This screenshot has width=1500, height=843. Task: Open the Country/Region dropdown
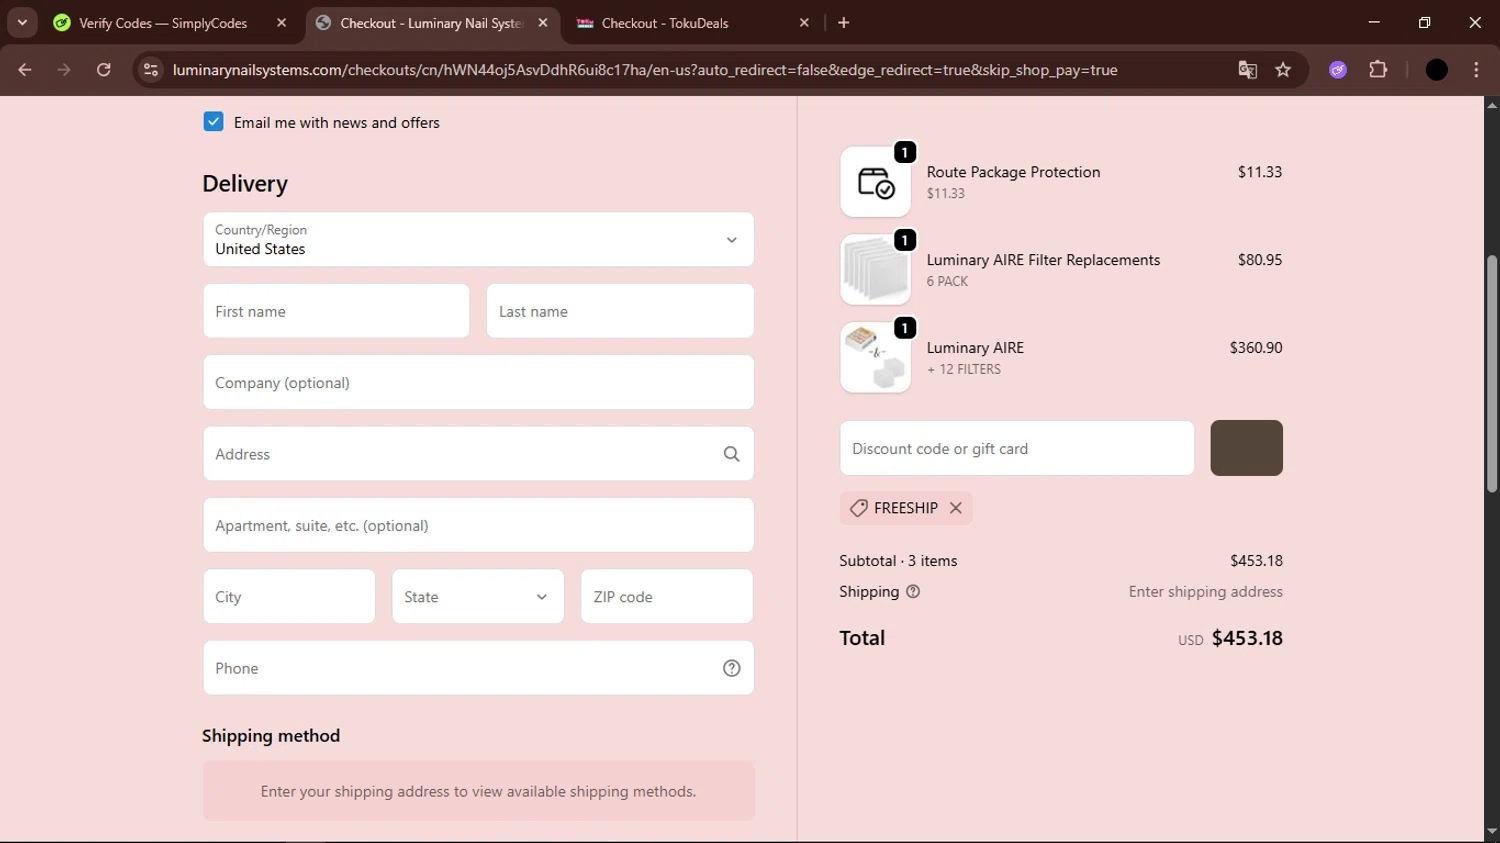(x=478, y=240)
